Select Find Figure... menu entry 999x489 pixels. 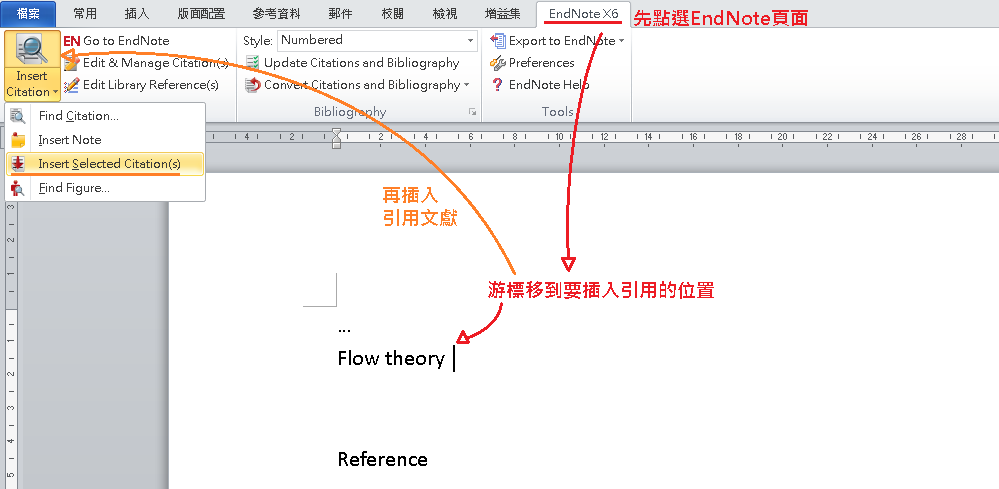click(105, 188)
